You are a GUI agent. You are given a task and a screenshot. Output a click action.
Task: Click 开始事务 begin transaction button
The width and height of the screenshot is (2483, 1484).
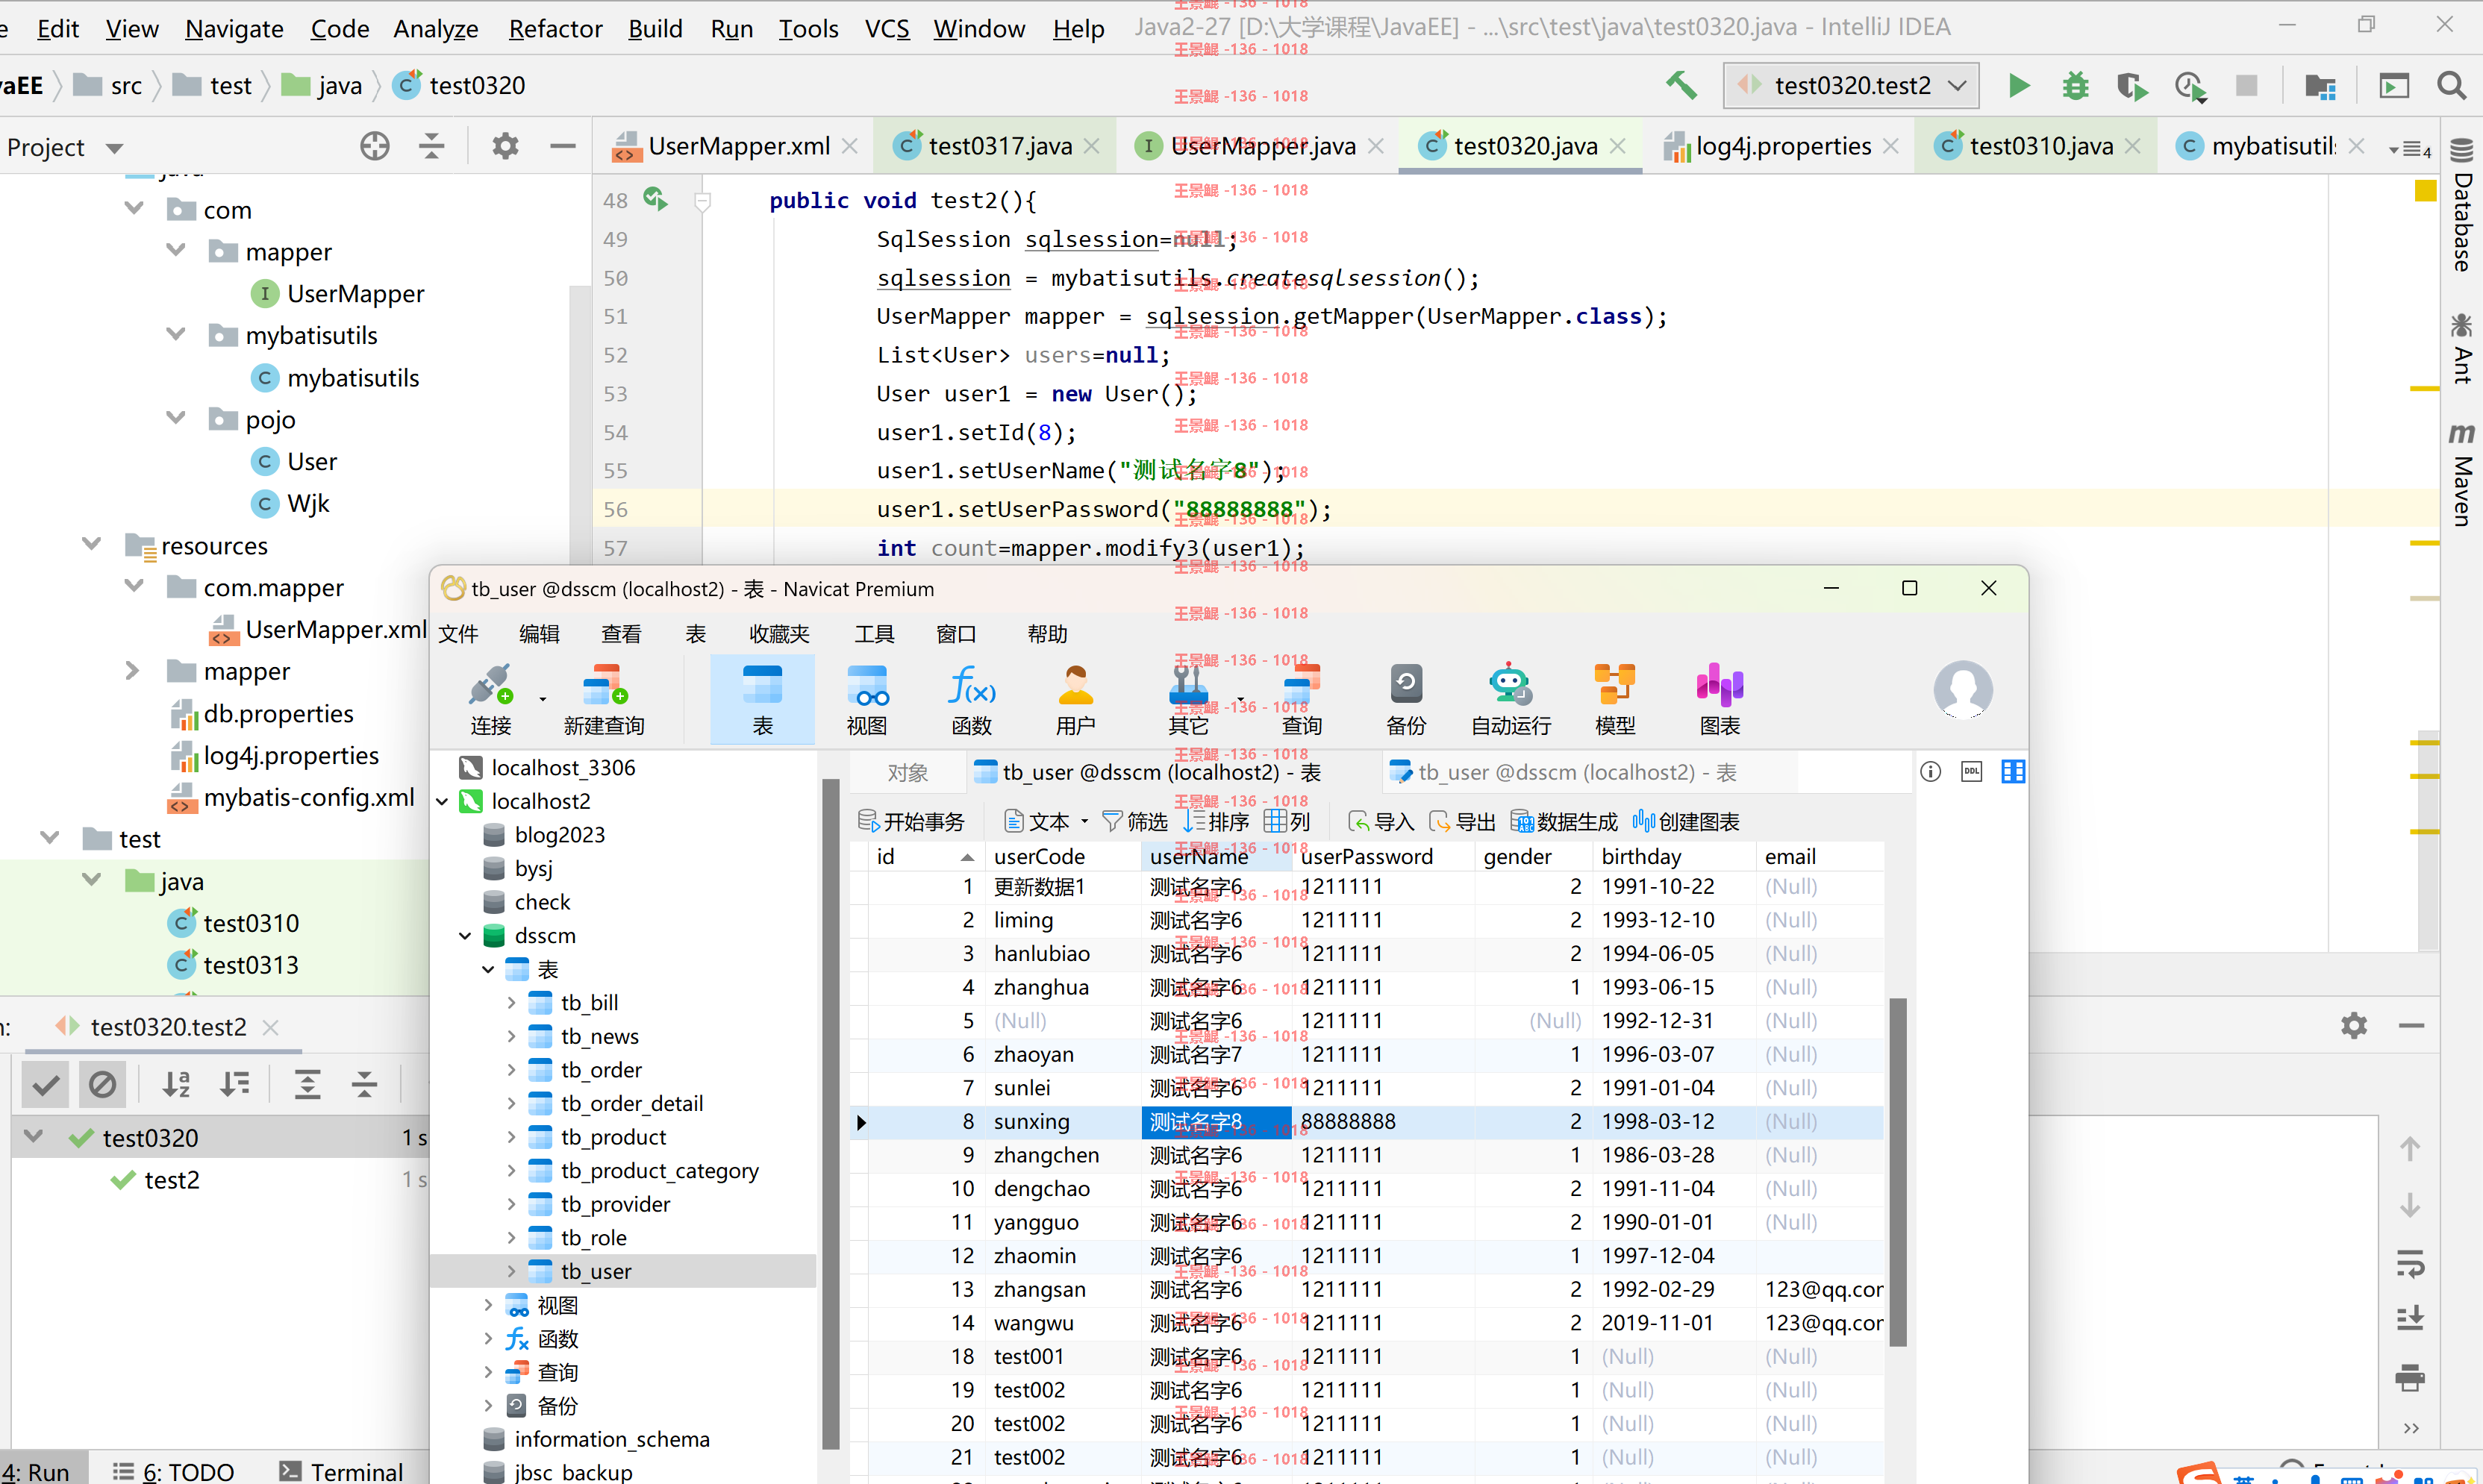[x=911, y=822]
